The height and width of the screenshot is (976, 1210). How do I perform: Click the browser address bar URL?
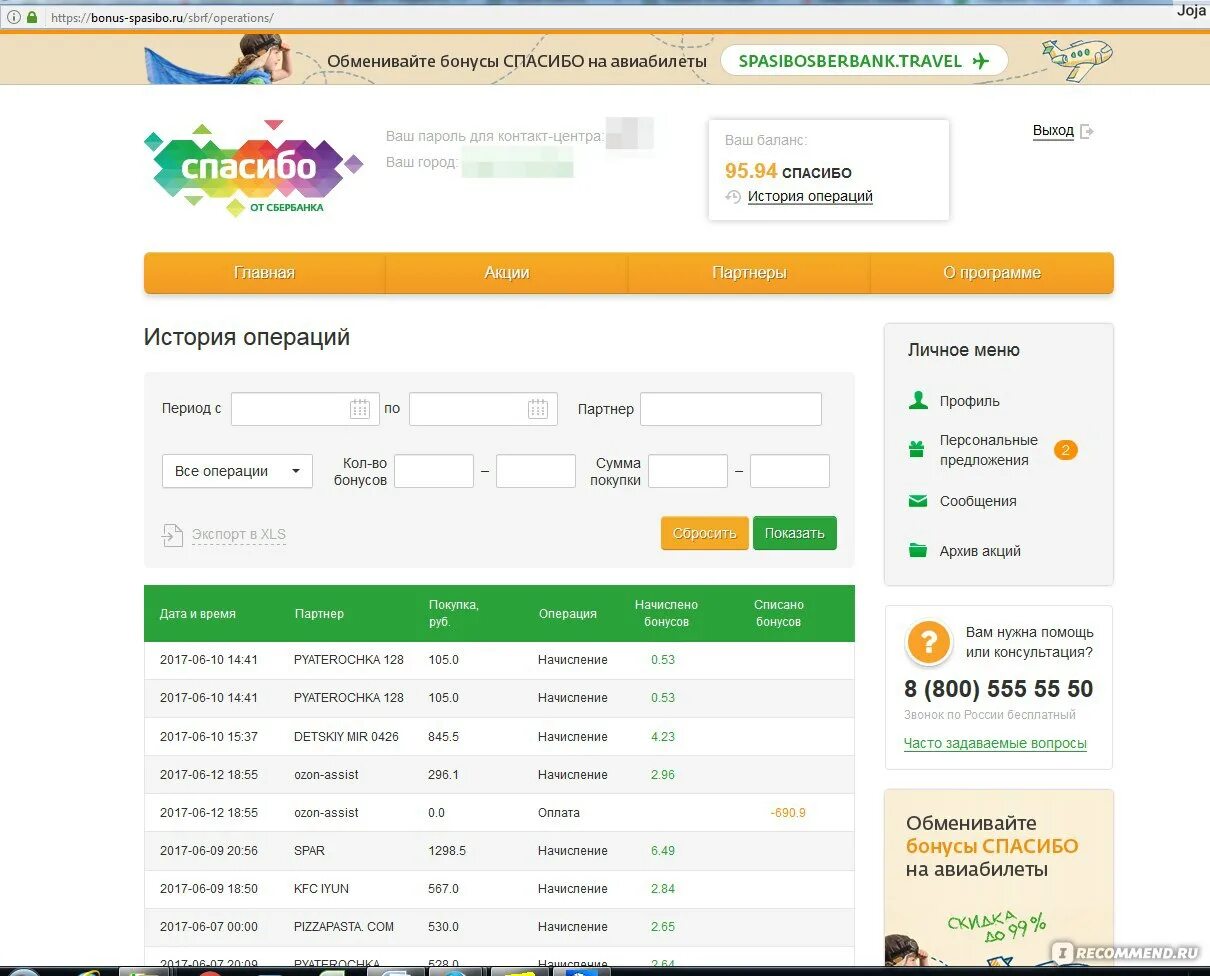(162, 18)
